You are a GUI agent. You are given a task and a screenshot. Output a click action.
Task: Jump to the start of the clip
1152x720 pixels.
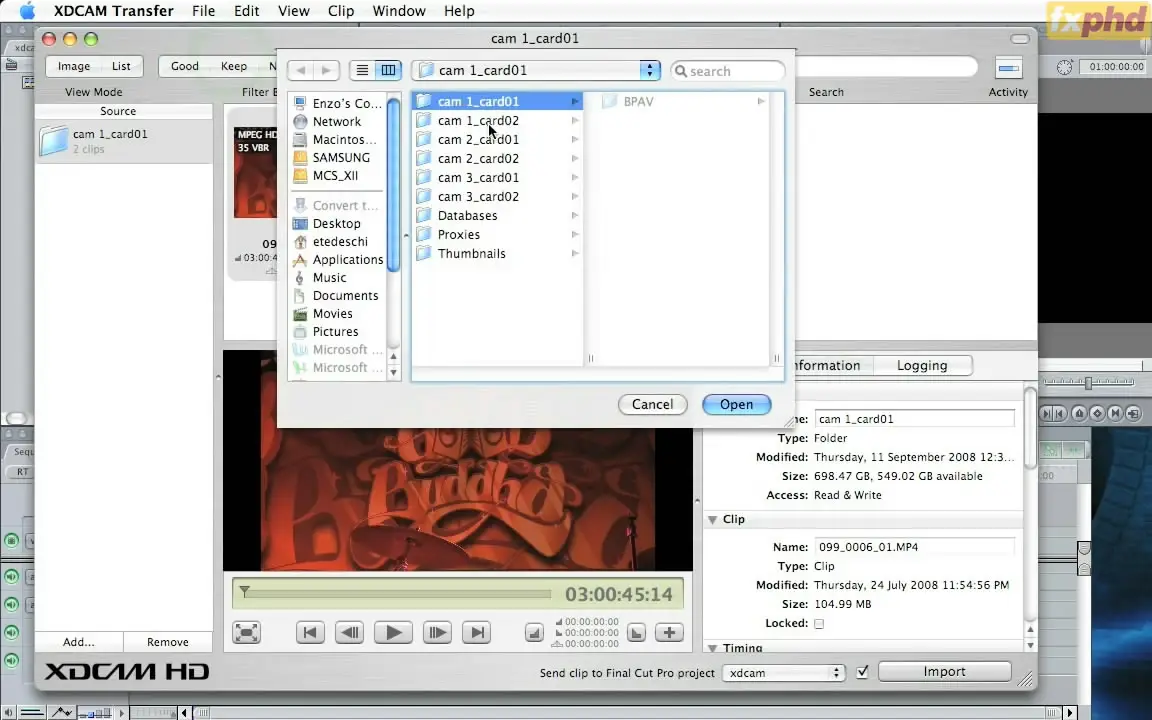pos(310,633)
